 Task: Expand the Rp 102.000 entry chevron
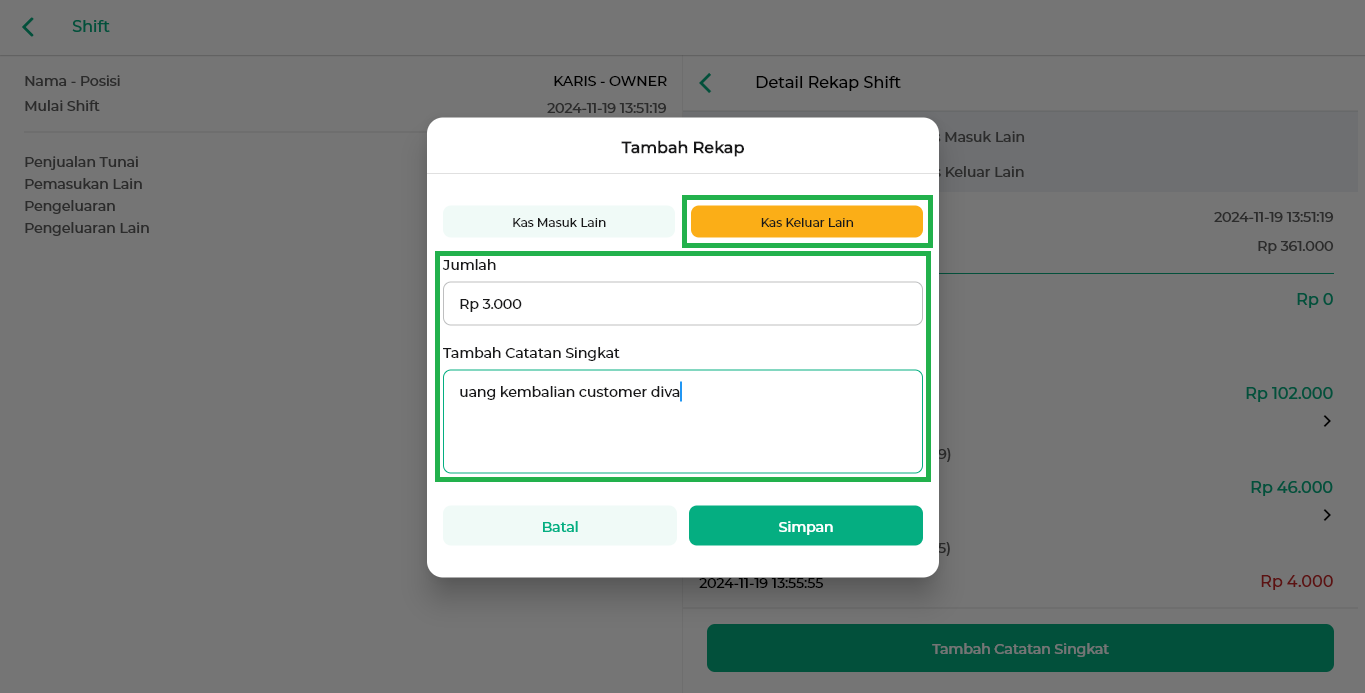tap(1327, 421)
